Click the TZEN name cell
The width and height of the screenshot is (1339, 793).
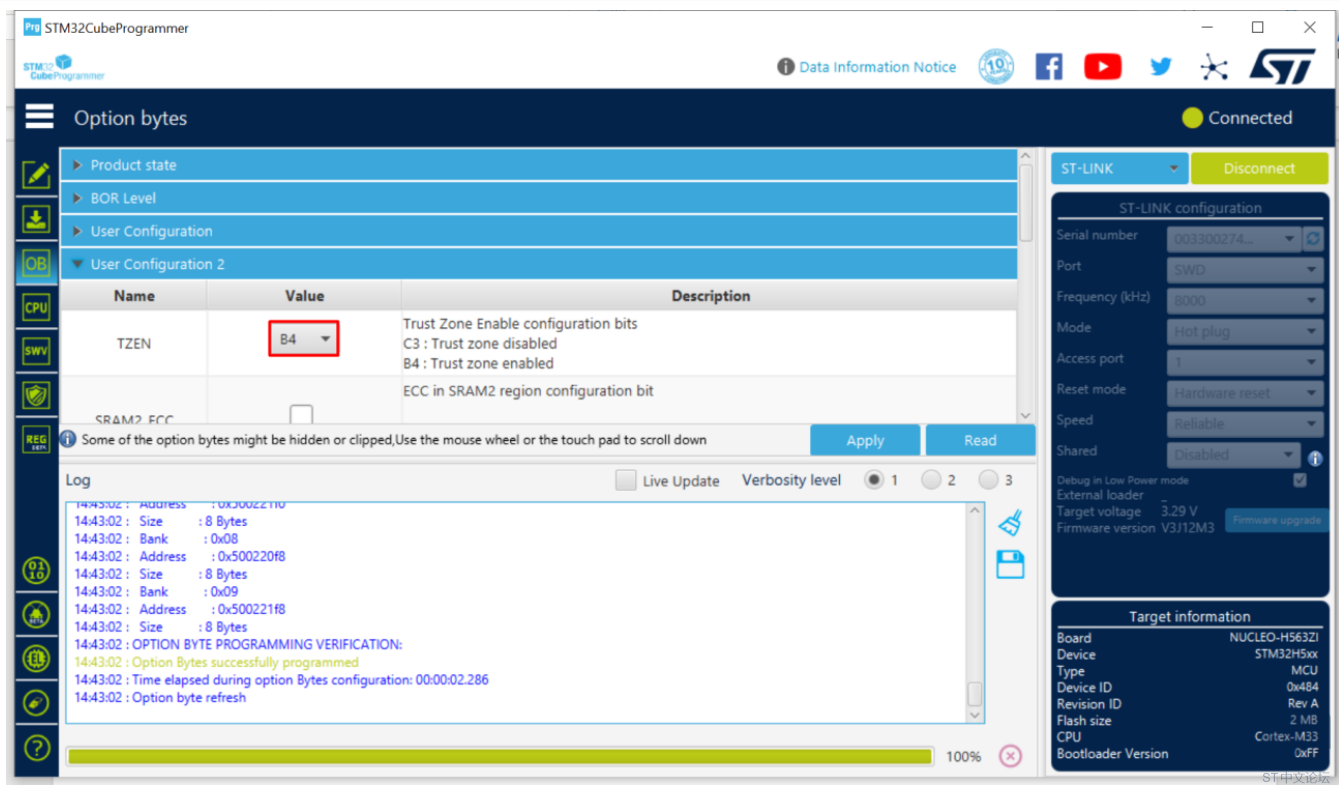[x=134, y=343]
